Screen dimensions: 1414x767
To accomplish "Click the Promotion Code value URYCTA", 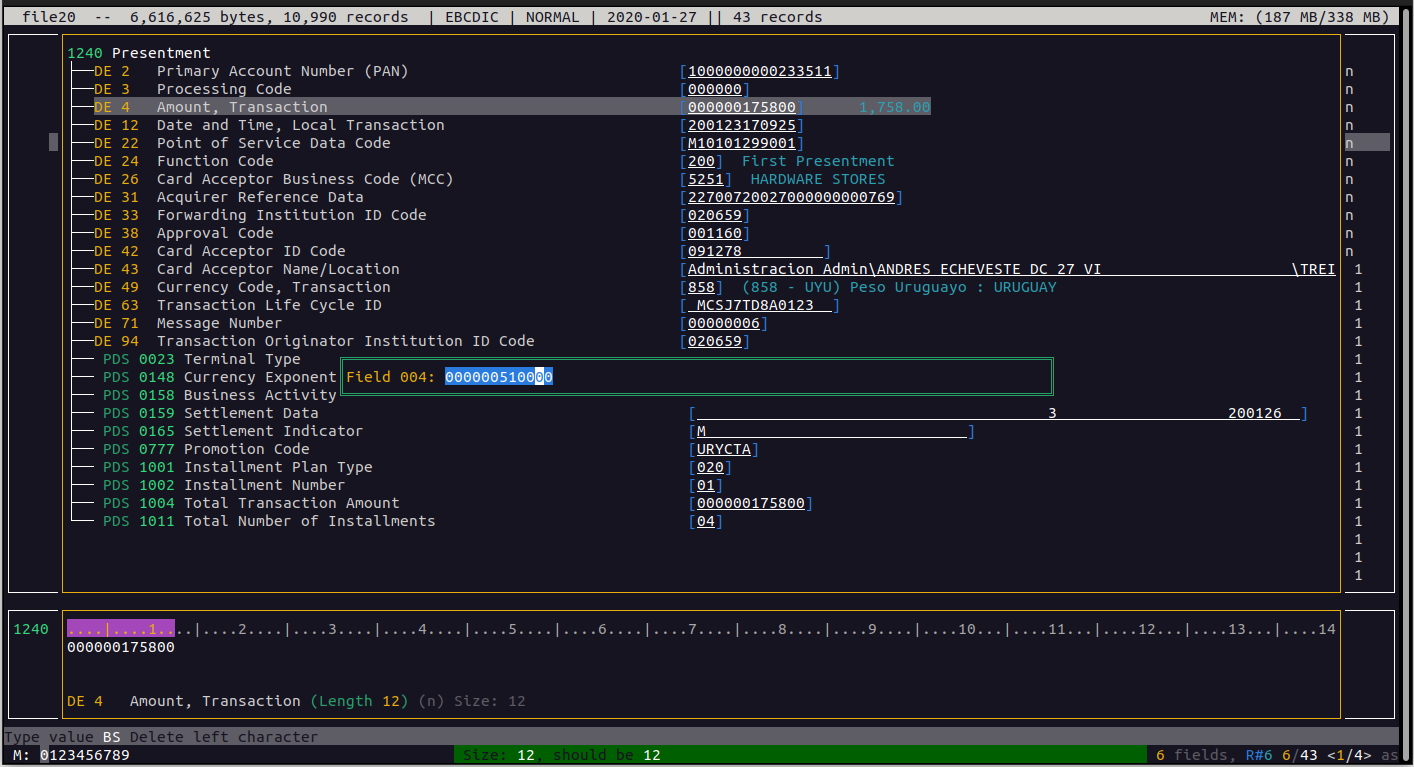I will (x=723, y=449).
